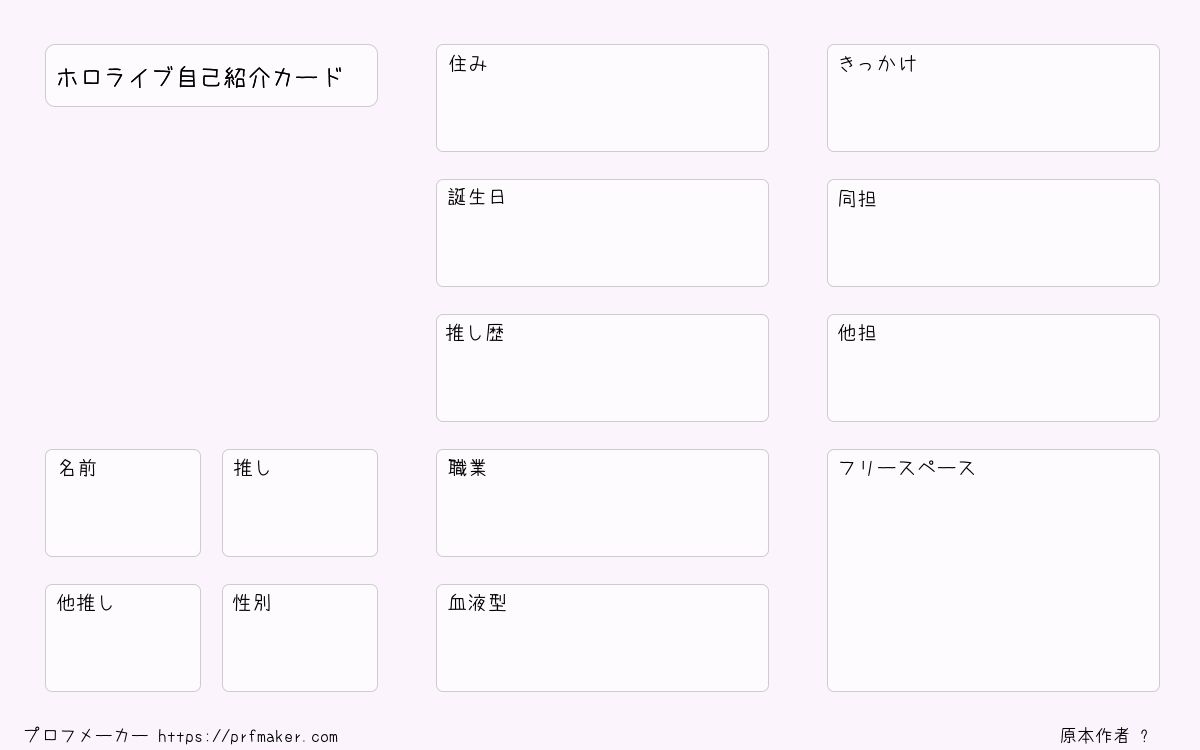Open the https://prfmaker.com link
This screenshot has width=1200, height=750.
[x=248, y=737]
